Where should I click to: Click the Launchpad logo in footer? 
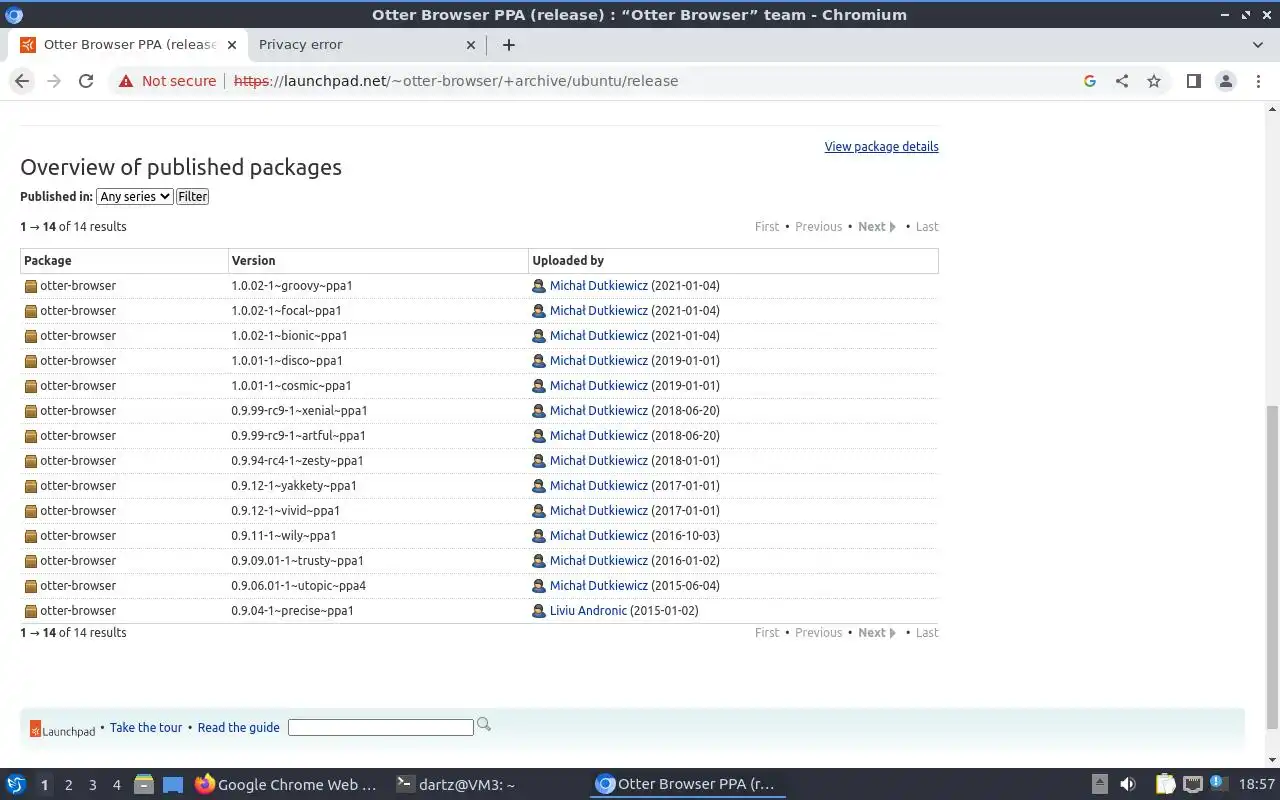click(x=63, y=729)
